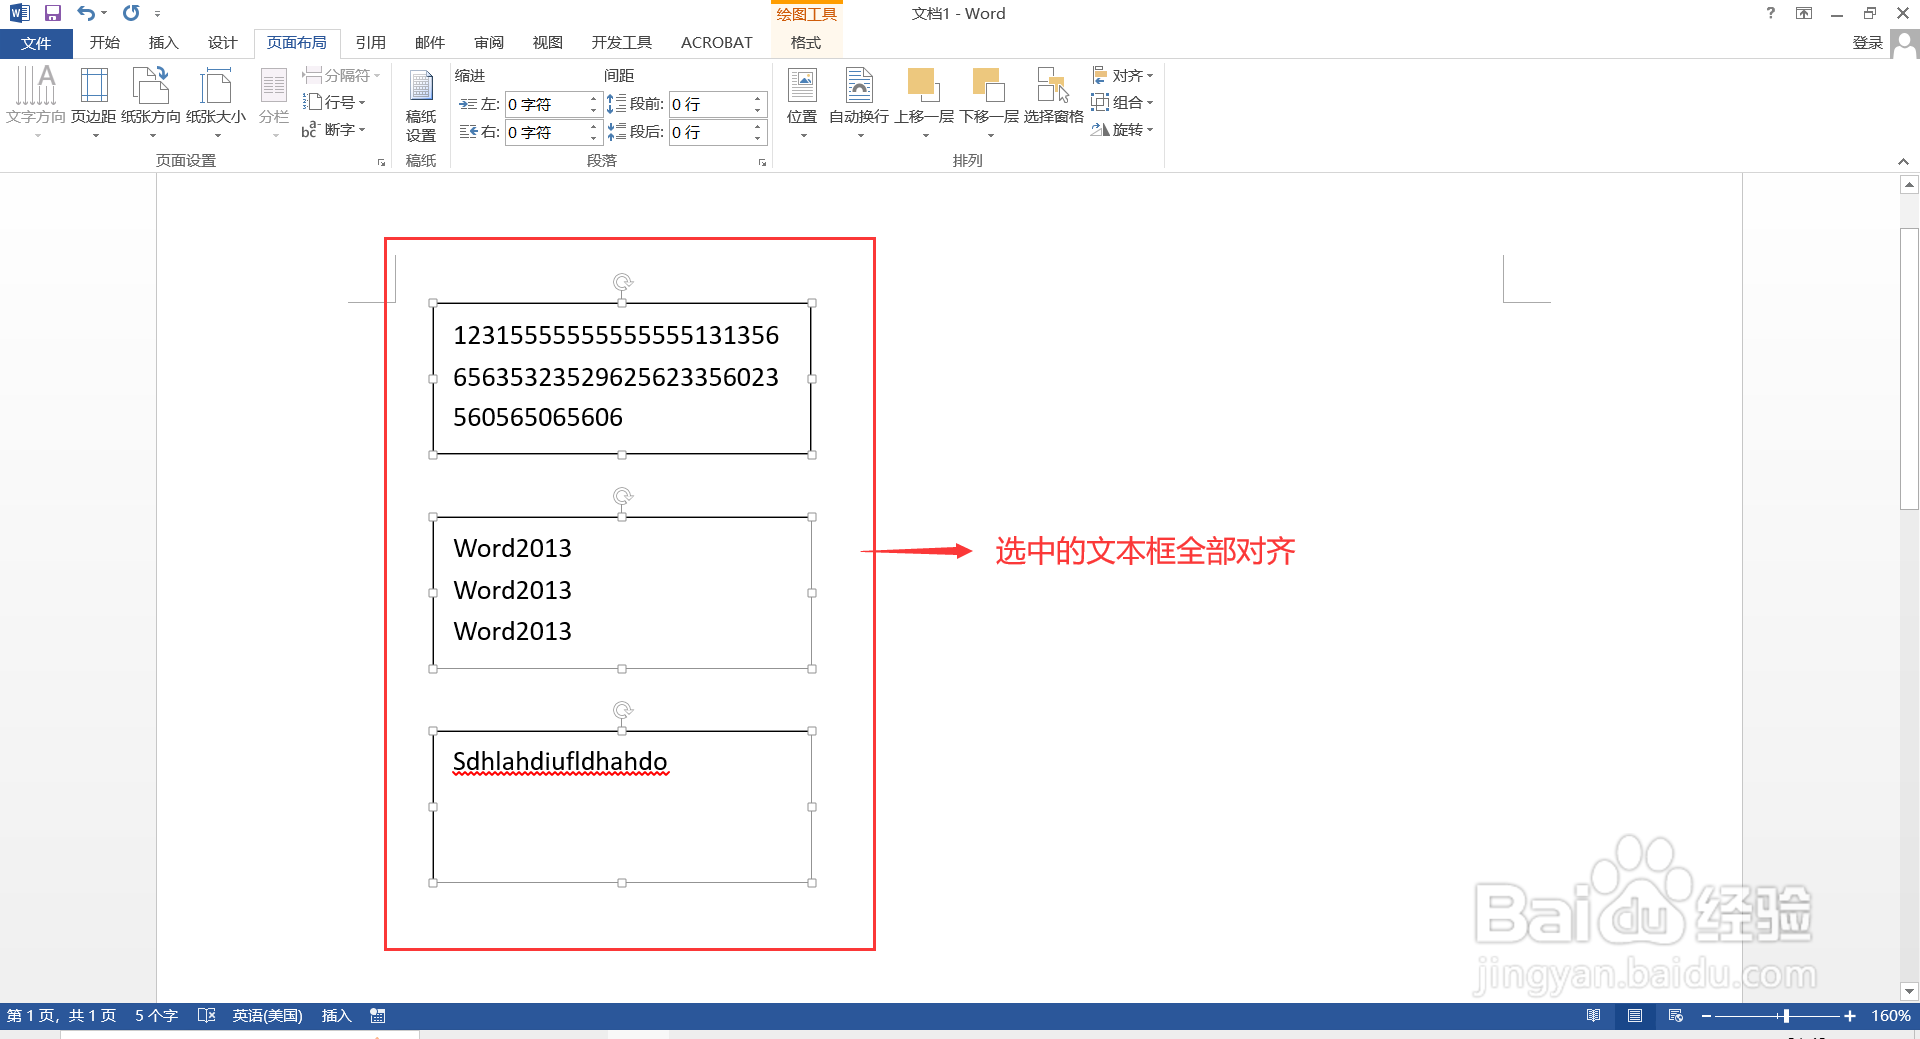The image size is (1920, 1039).
Task: Switch to Web Layout view icon
Action: (1676, 1015)
